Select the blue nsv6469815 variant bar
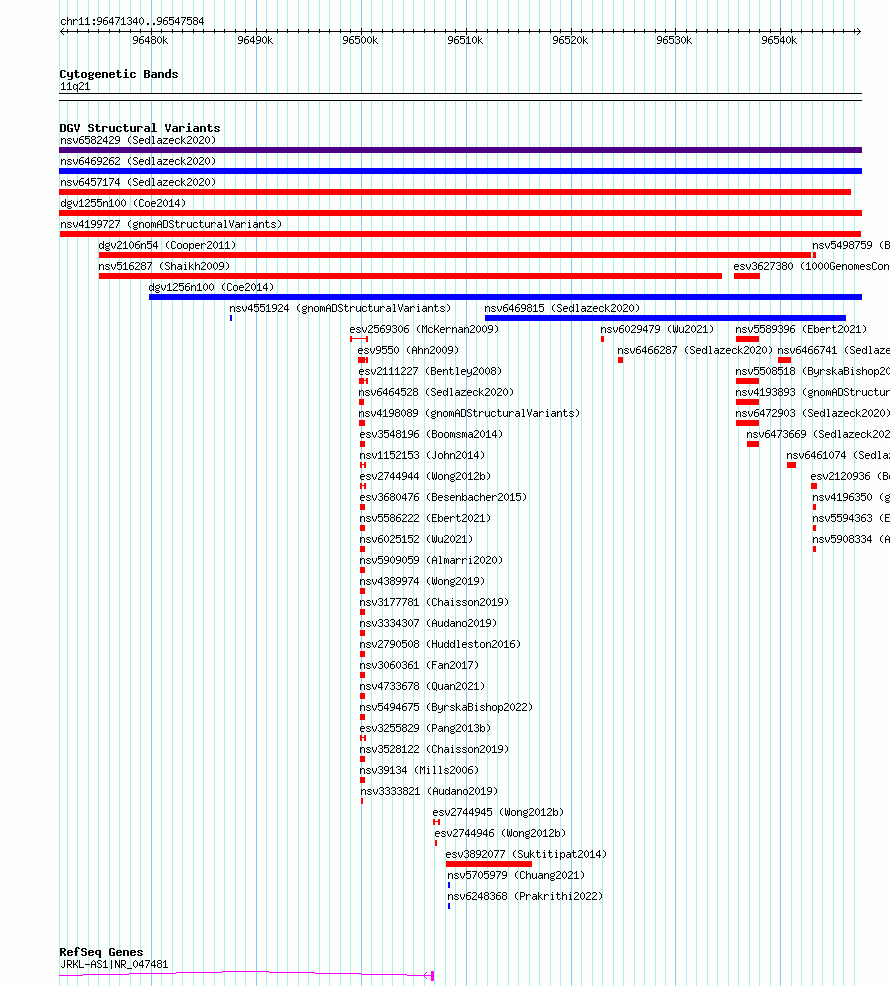Viewport: 890px width, 986px height. pyautogui.click(x=665, y=318)
